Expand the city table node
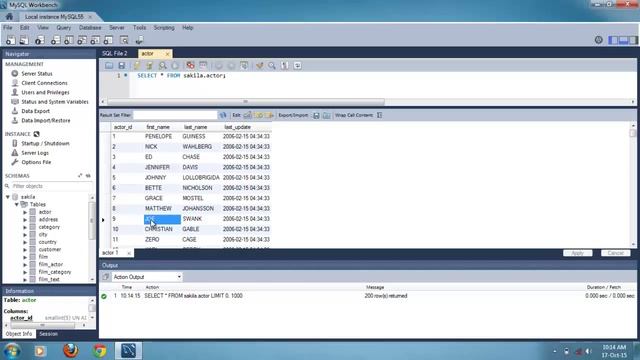Screen dimensions: 640x360 (x=25, y=235)
